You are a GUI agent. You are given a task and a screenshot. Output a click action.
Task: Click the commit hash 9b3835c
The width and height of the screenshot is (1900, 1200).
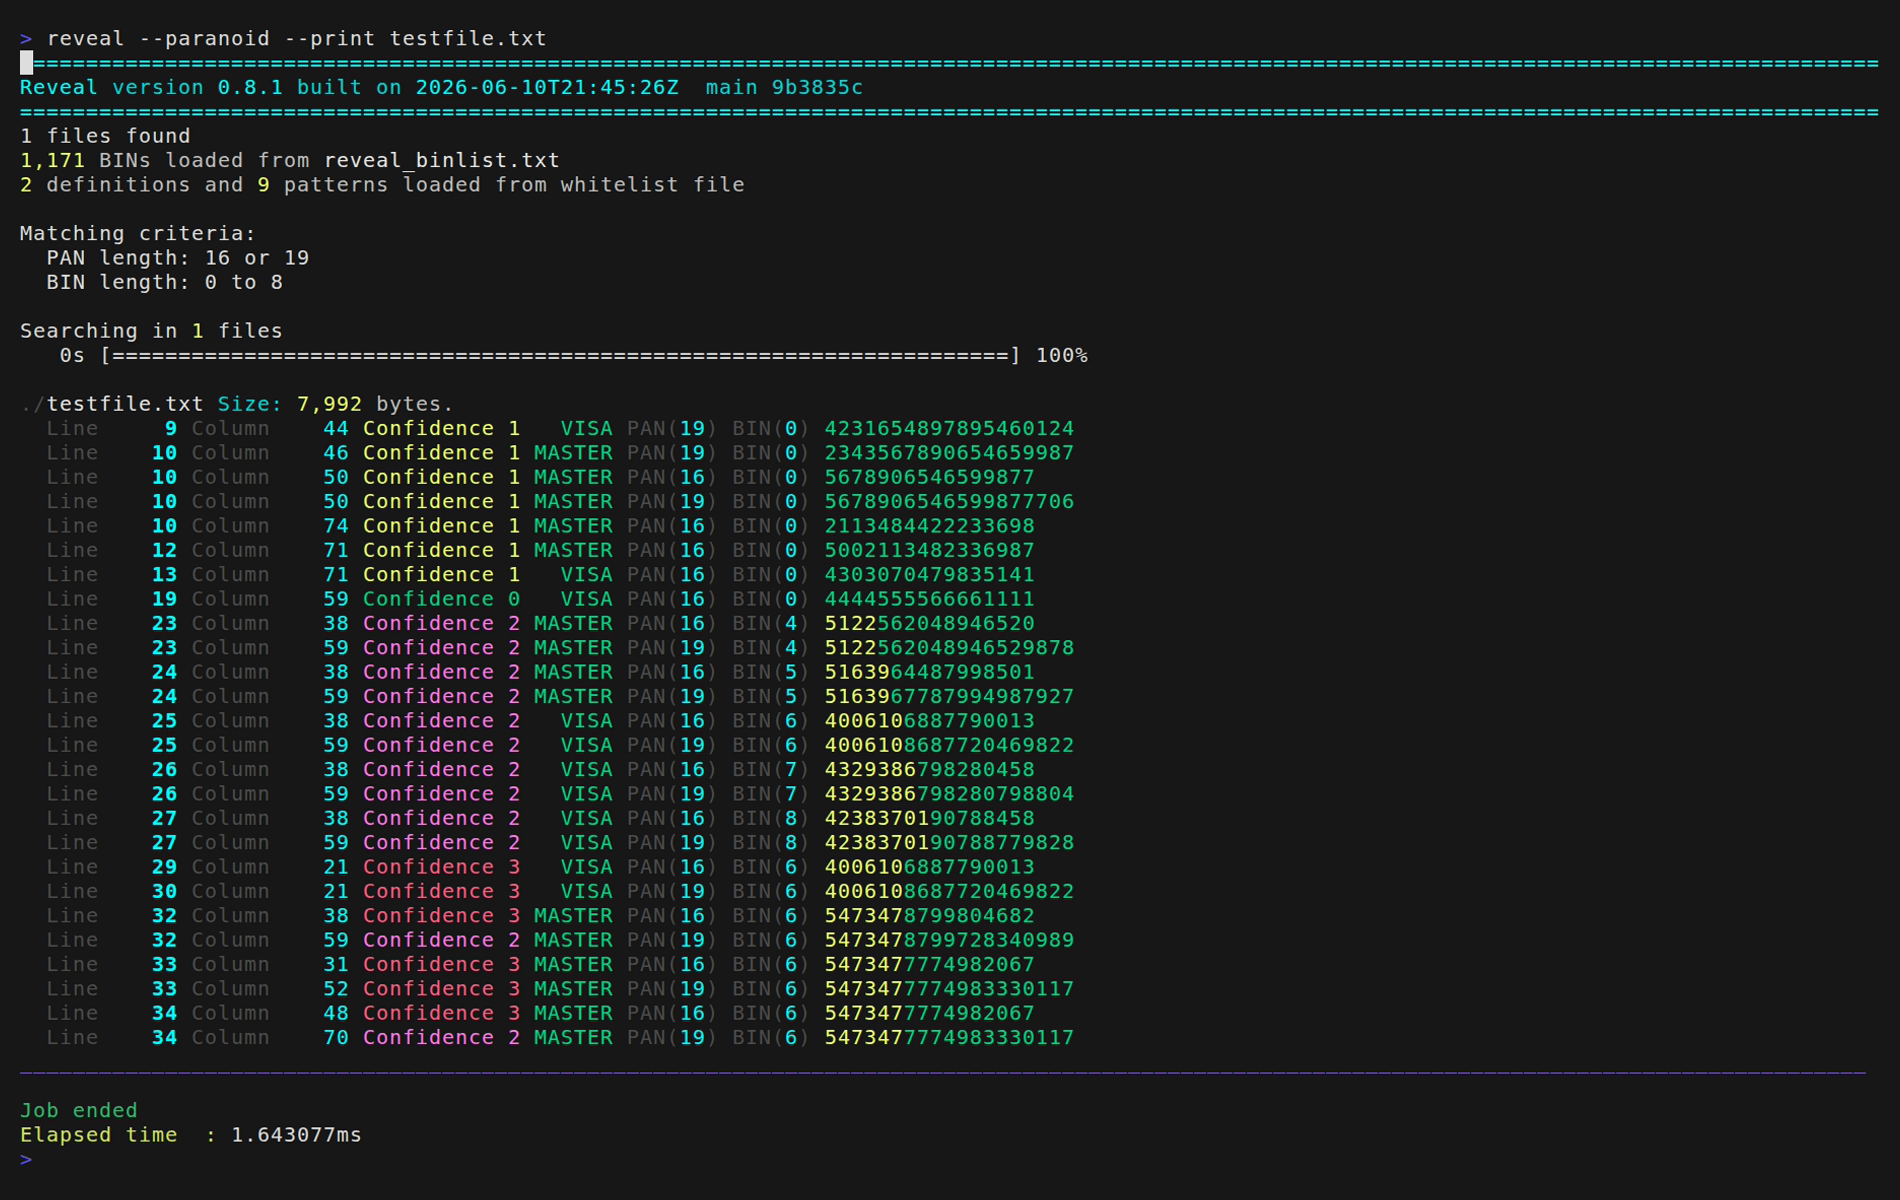[x=817, y=88]
